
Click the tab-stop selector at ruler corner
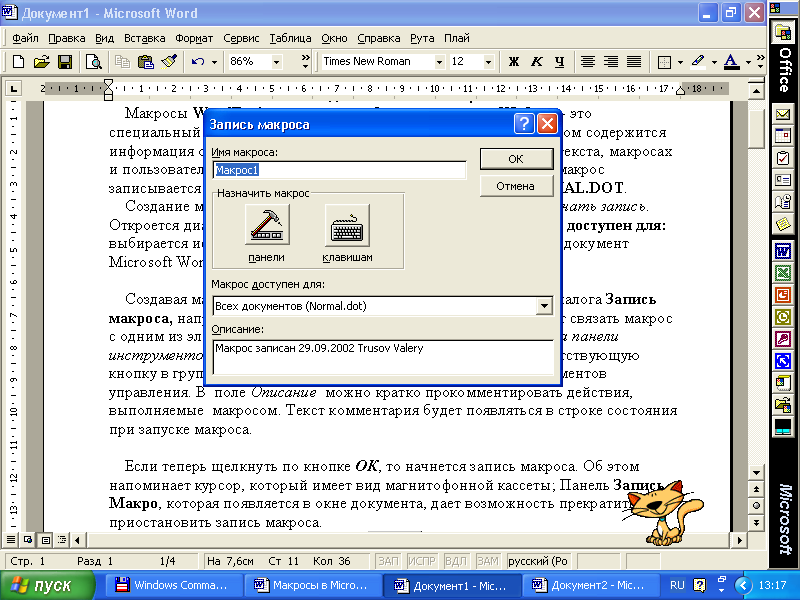14,89
